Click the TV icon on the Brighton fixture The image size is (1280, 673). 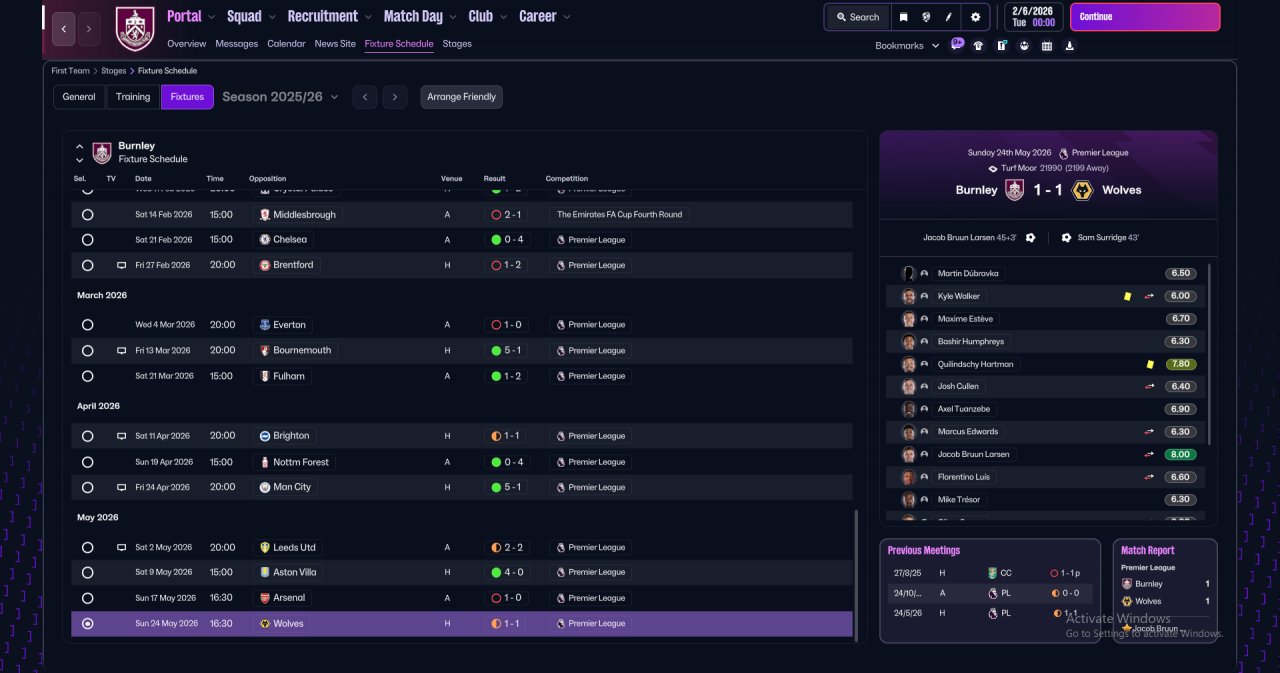[121, 436]
